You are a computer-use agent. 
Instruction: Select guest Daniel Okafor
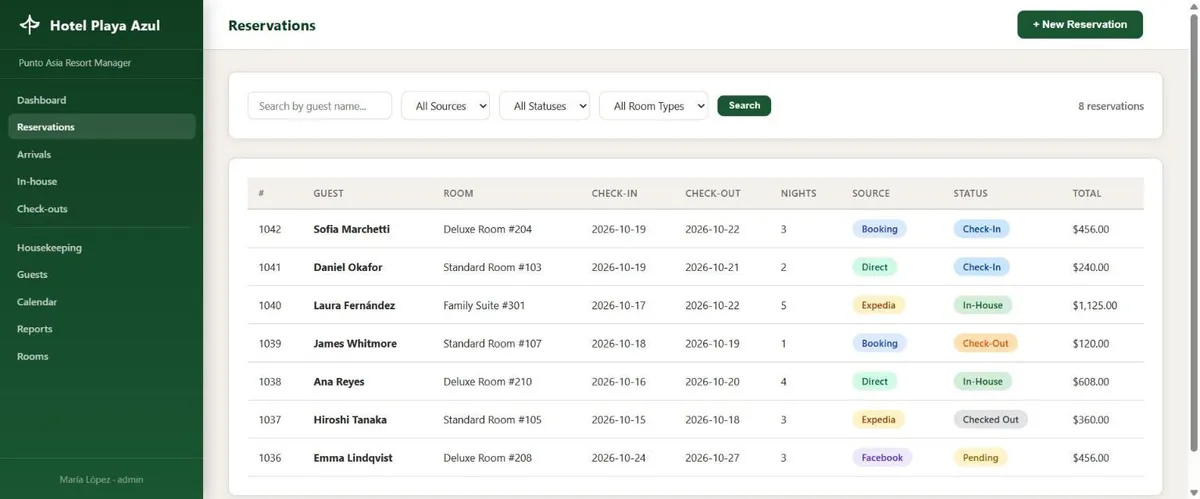(x=348, y=267)
